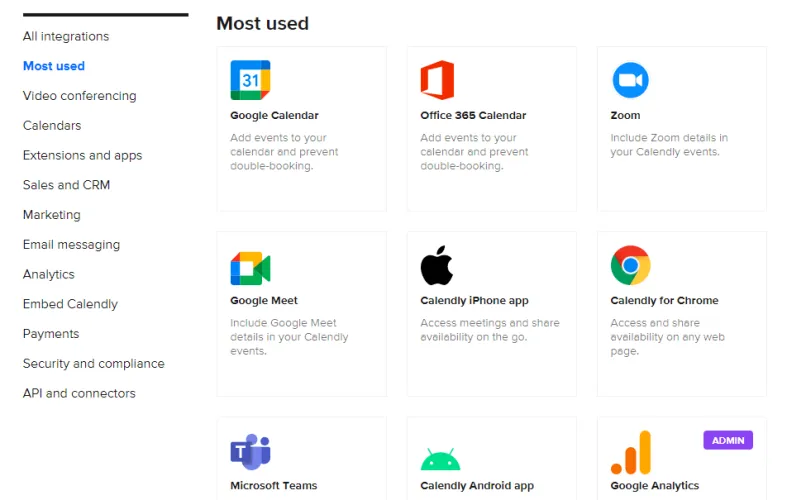Open the Calendly iPhone app title link
The height and width of the screenshot is (500, 787).
pos(474,301)
